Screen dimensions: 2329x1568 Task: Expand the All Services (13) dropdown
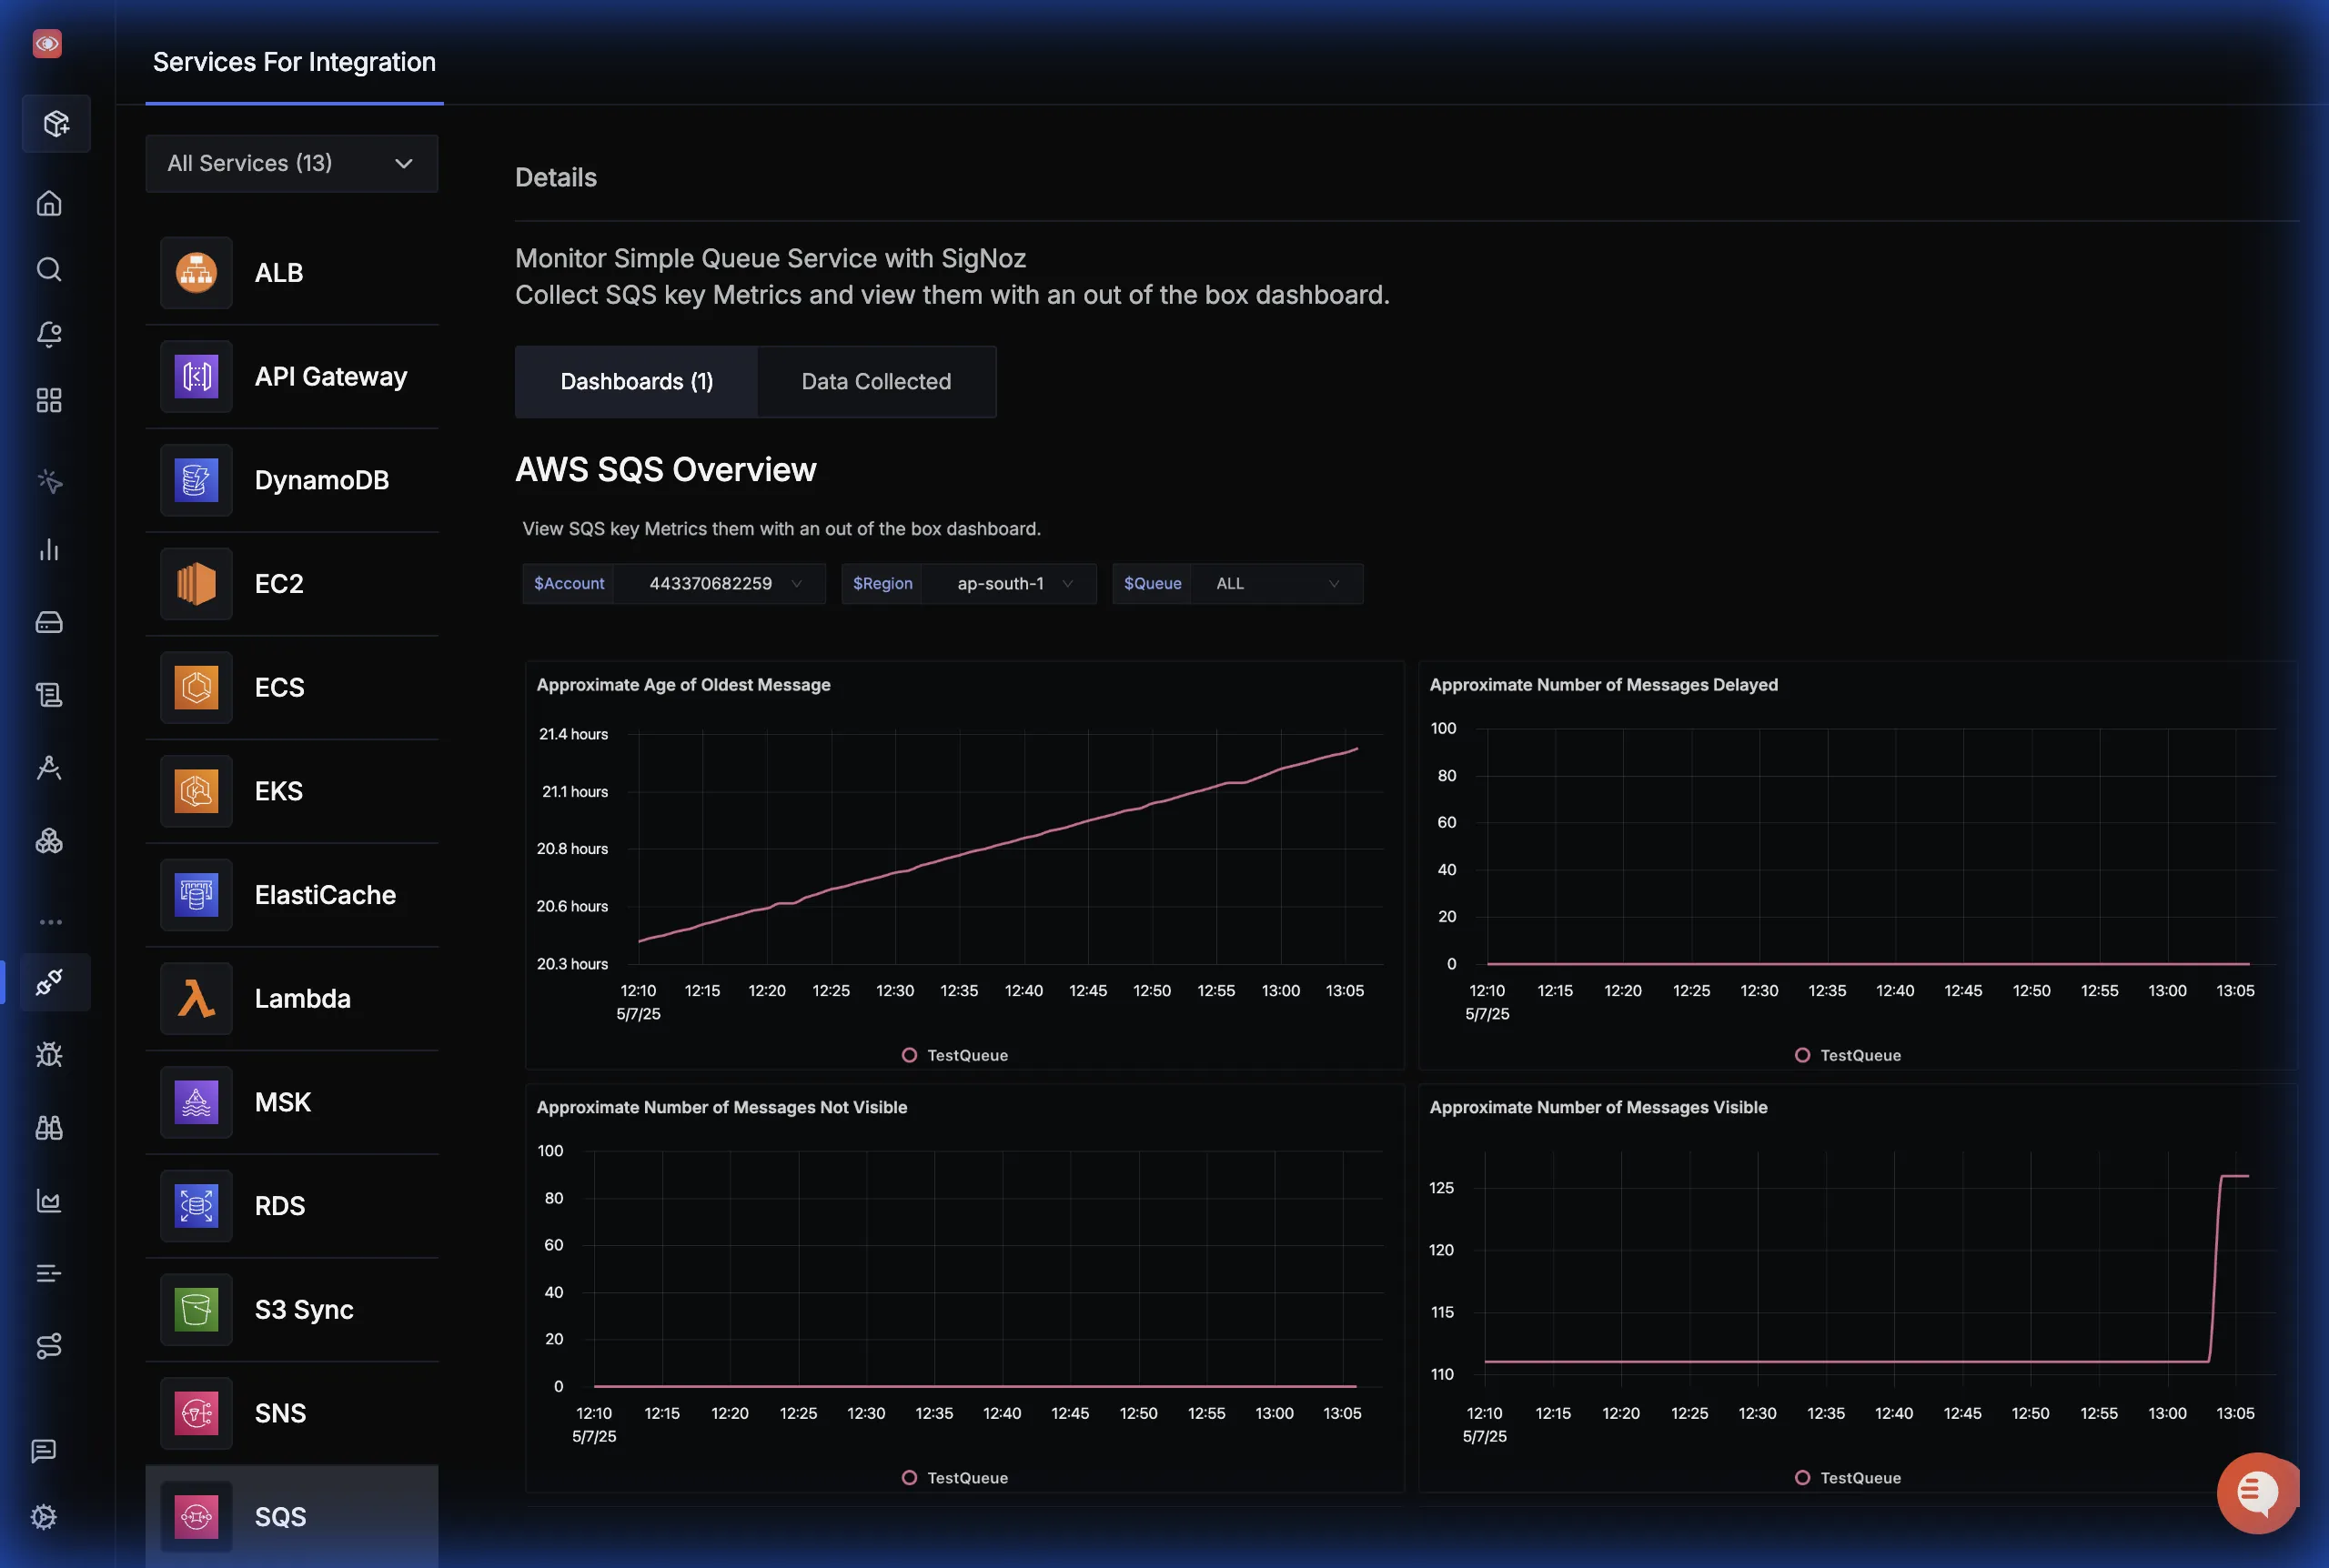coord(291,164)
